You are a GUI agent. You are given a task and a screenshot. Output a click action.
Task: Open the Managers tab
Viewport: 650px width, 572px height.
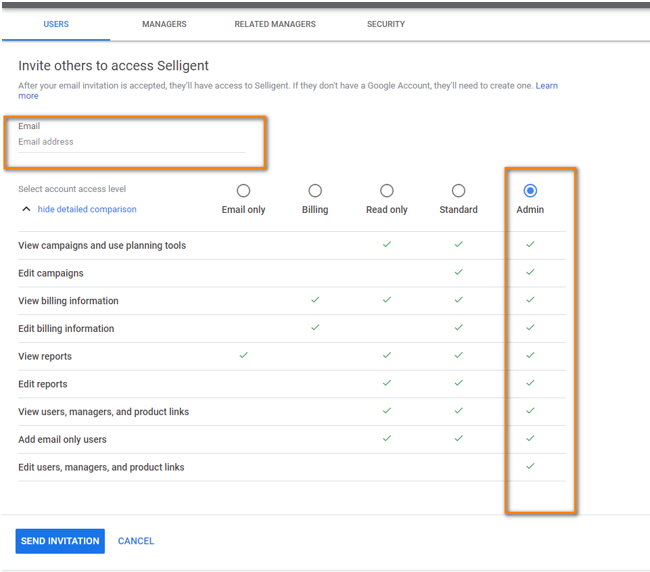[x=164, y=24]
